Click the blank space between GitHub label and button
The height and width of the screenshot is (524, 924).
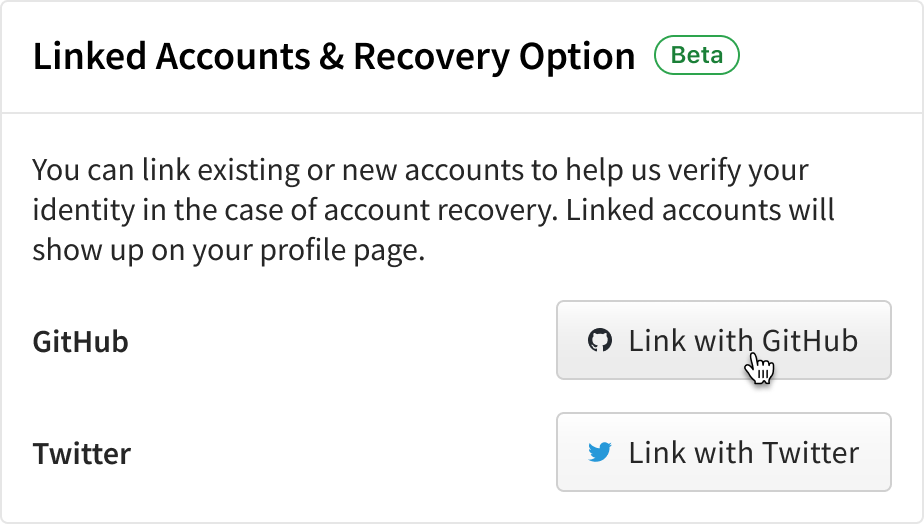340,342
